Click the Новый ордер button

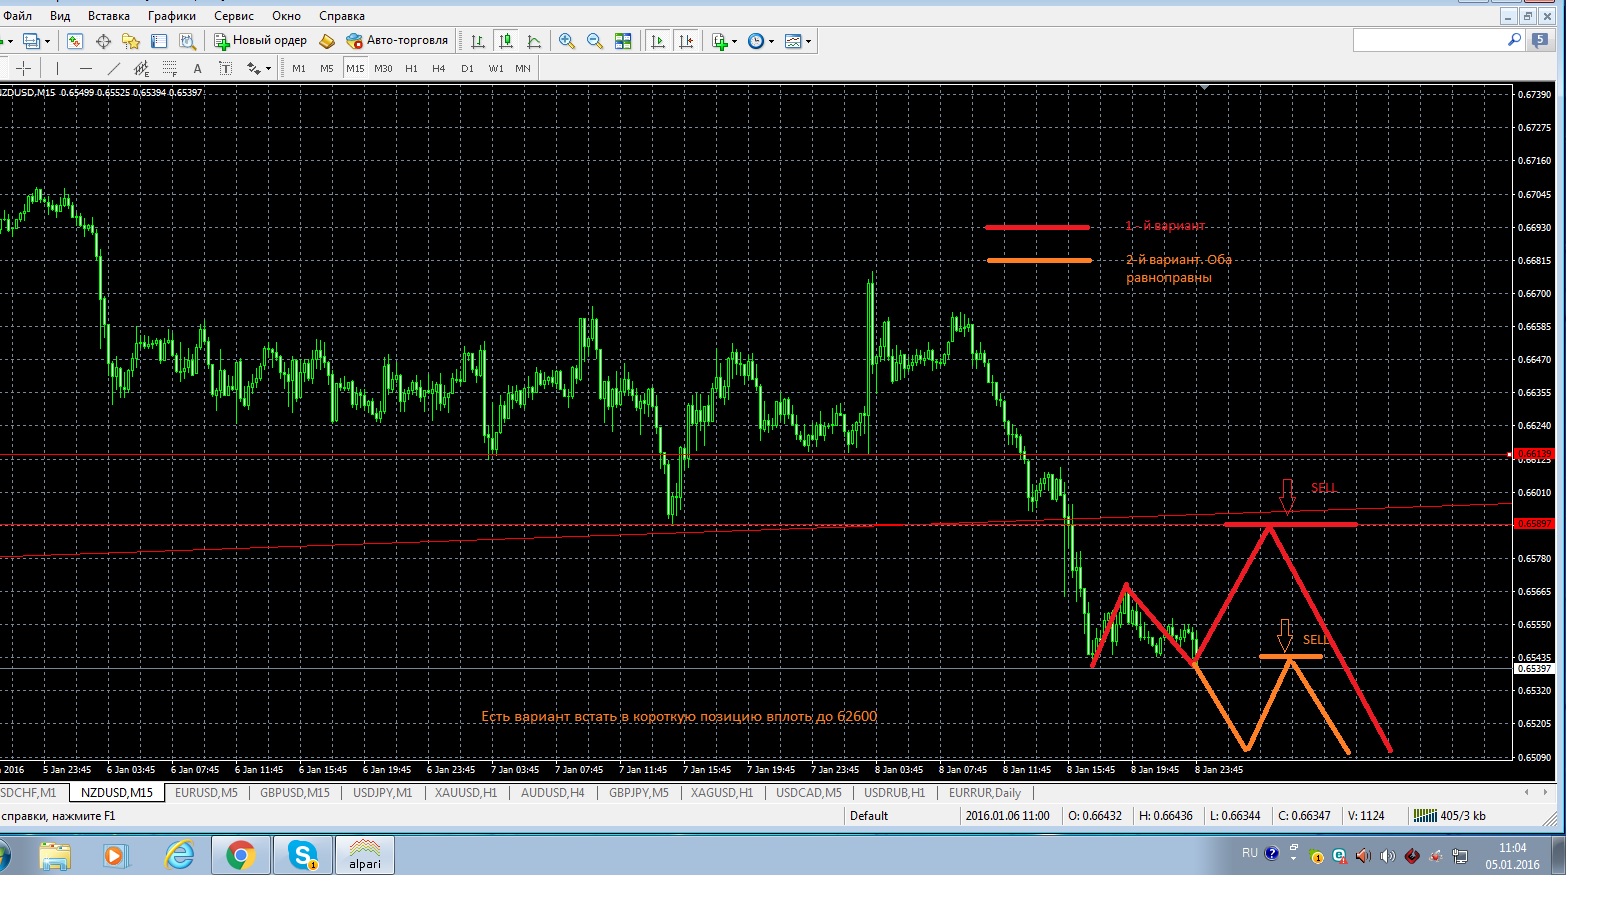[260, 41]
